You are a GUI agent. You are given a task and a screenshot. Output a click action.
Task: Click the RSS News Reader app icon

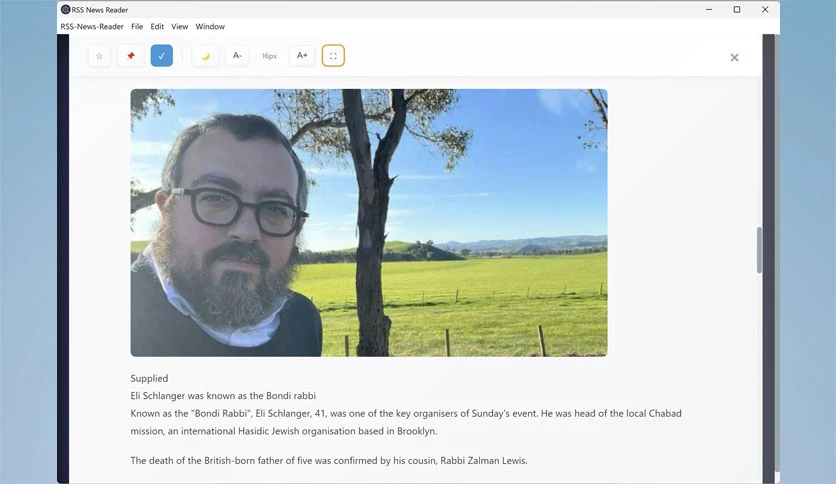(x=66, y=10)
